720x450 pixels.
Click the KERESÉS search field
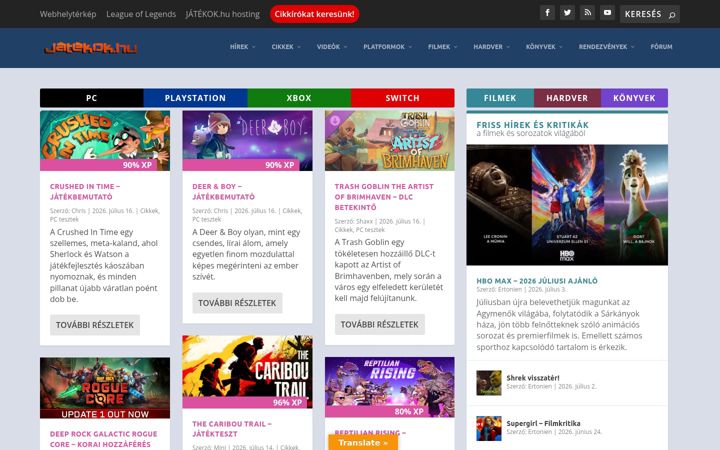coord(649,14)
